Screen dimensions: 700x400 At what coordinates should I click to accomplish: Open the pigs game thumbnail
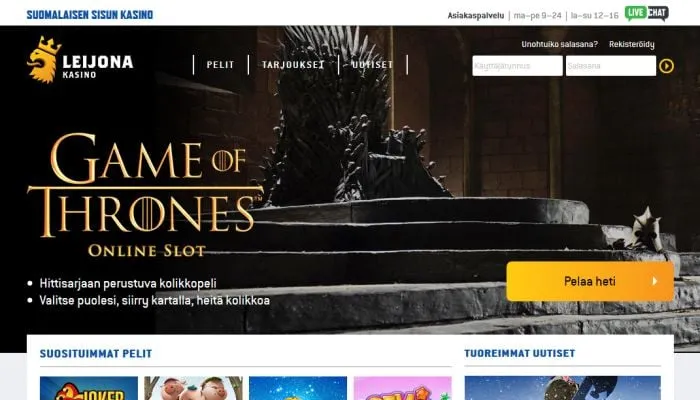click(x=193, y=388)
